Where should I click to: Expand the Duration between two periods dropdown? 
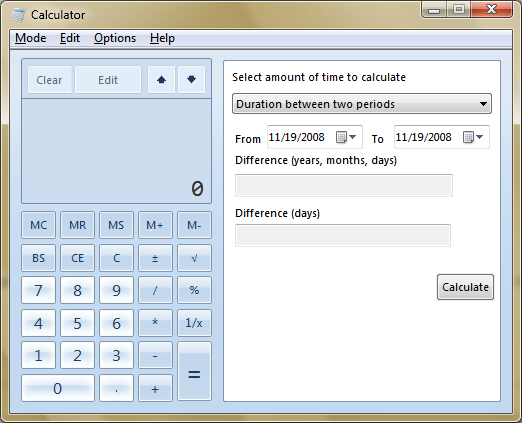[x=362, y=104]
